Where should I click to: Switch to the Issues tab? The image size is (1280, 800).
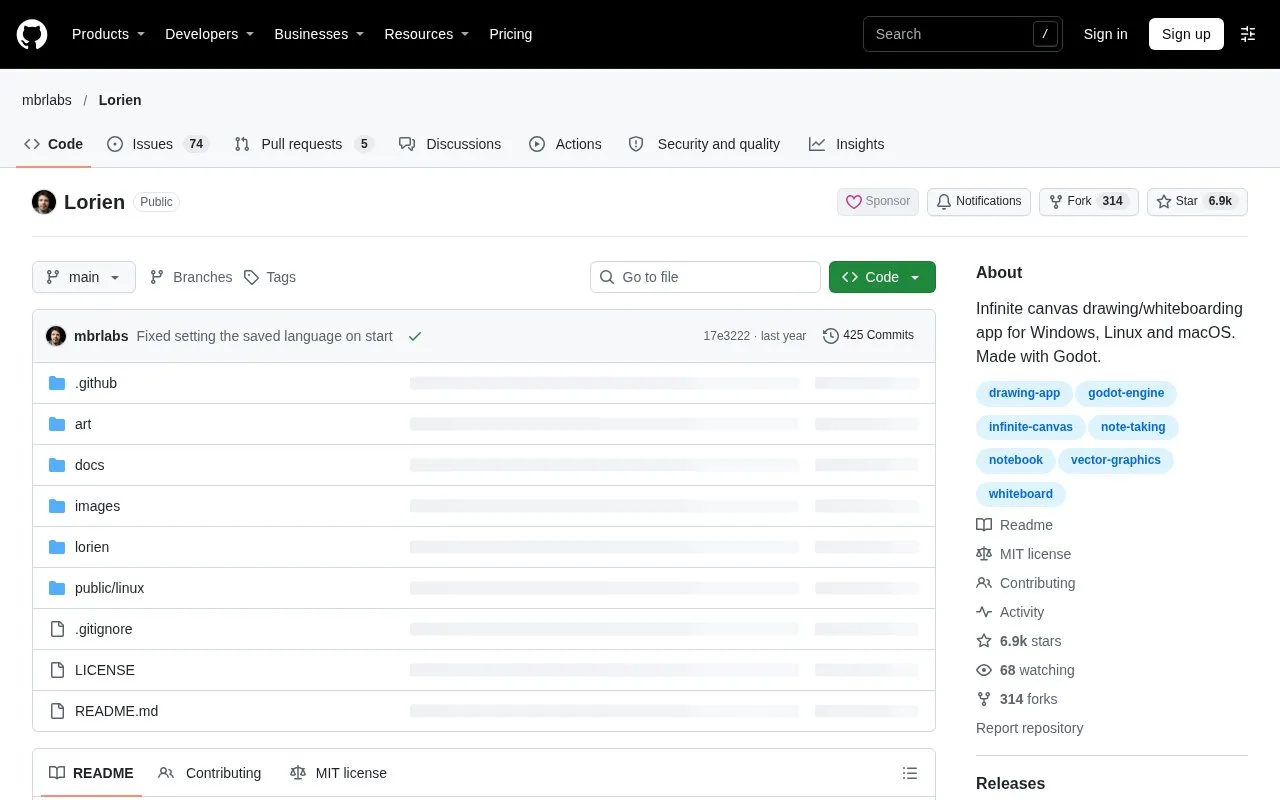(157, 144)
